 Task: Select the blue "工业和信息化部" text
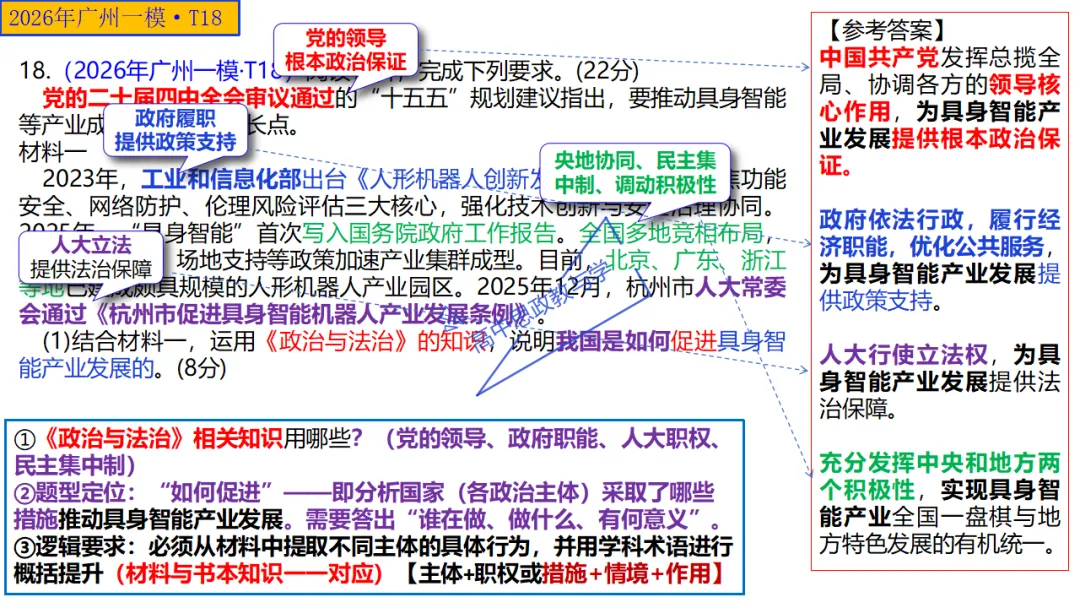221,179
